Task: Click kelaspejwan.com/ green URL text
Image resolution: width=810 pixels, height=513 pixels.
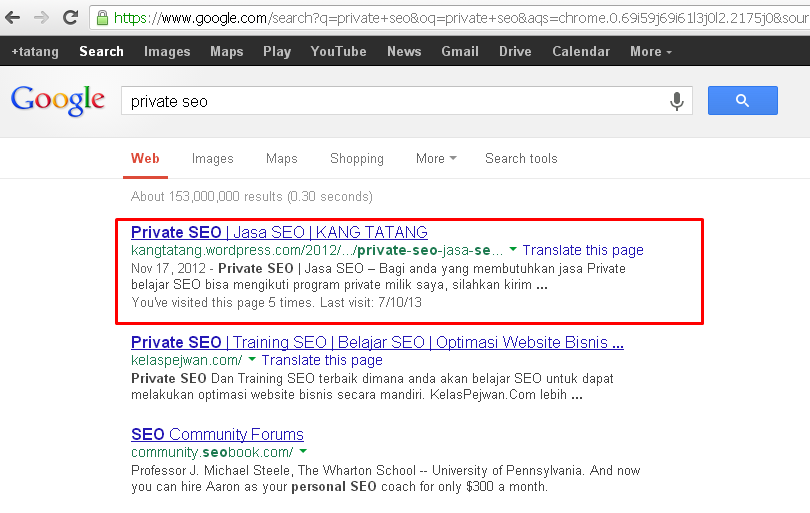Action: coord(186,360)
